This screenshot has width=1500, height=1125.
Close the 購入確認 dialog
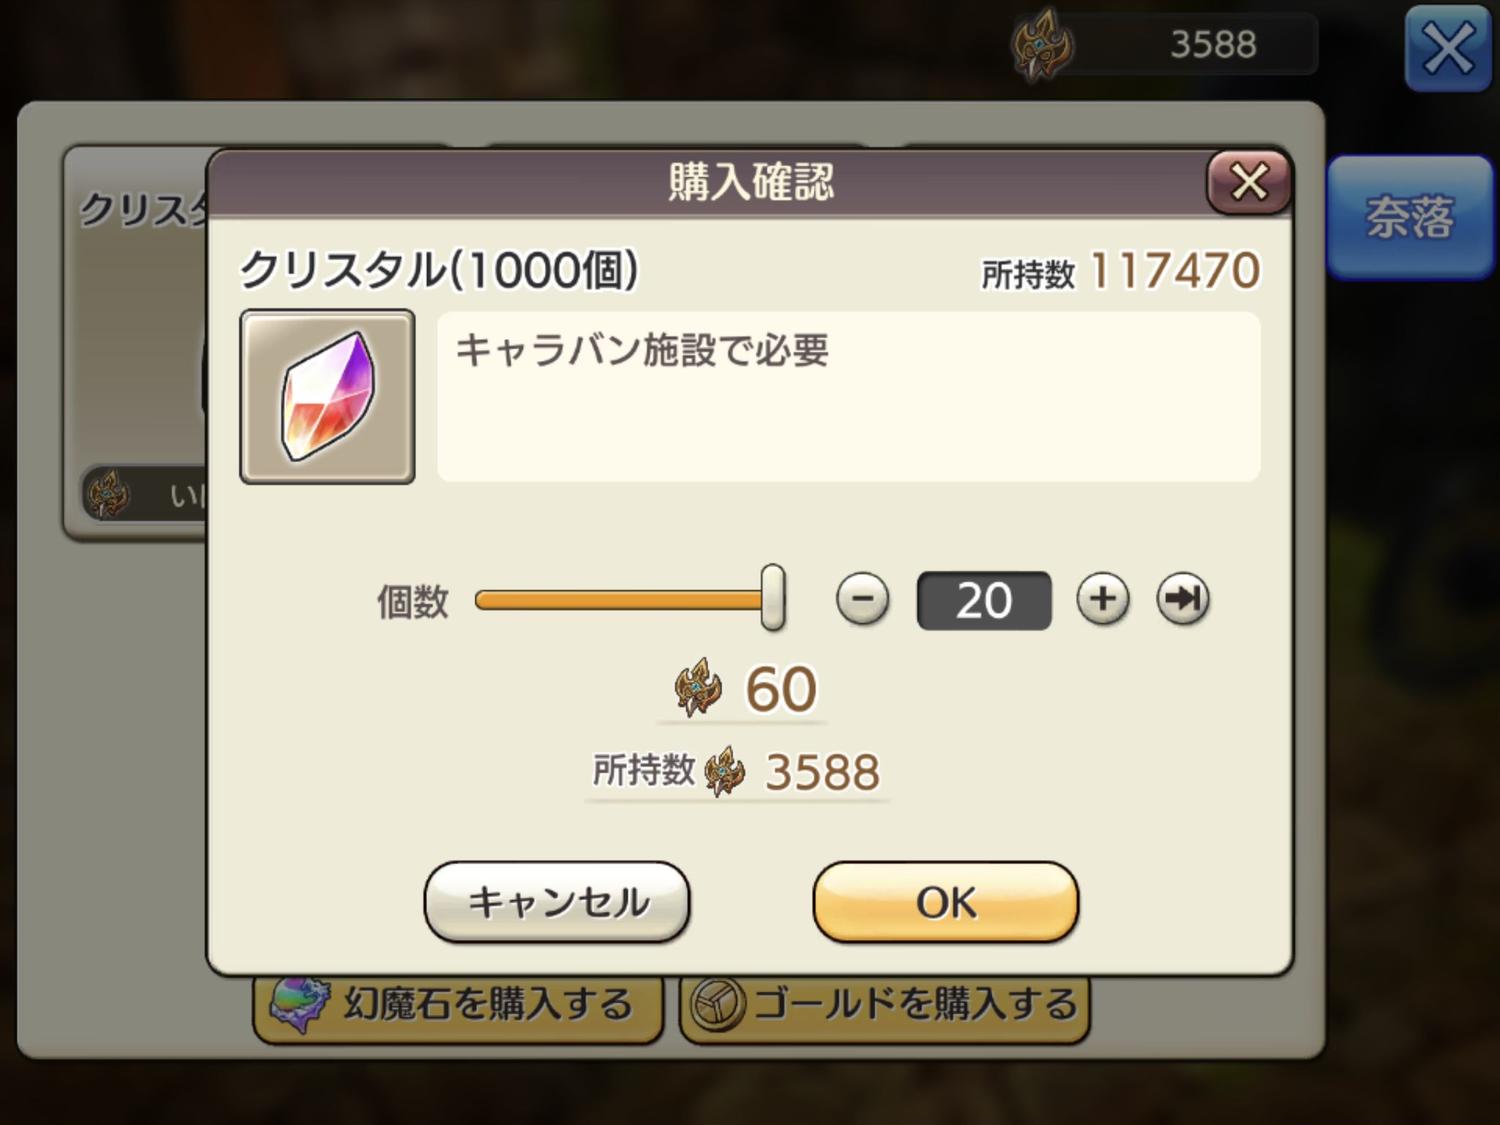(x=1248, y=183)
